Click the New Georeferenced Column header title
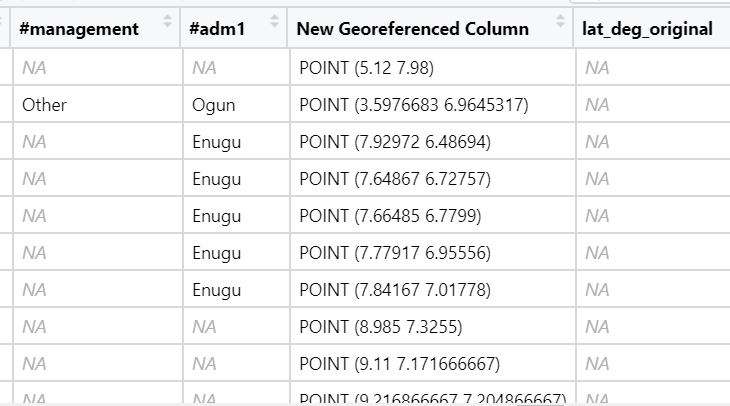This screenshot has width=730, height=406. pos(413,29)
